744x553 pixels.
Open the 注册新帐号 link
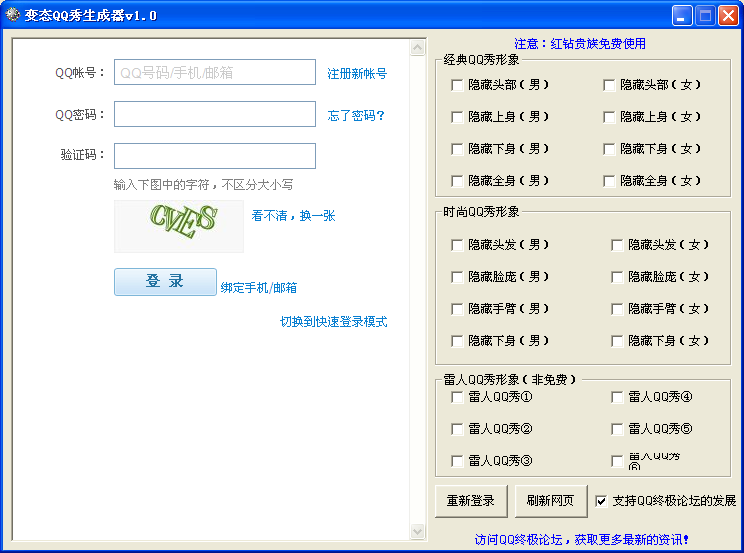pos(357,74)
